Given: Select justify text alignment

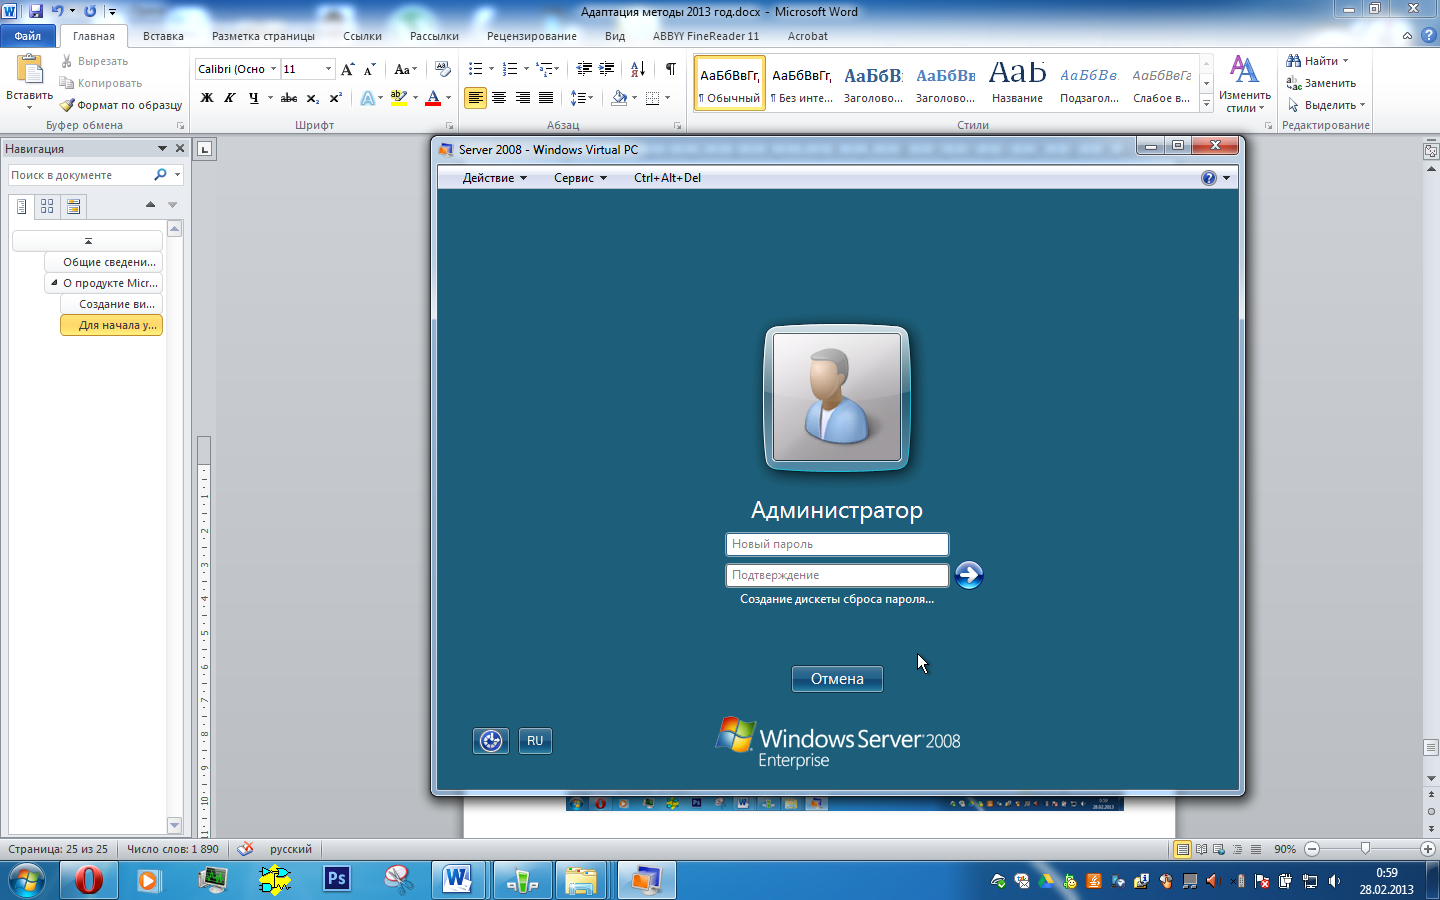Looking at the screenshot, I should tap(546, 98).
